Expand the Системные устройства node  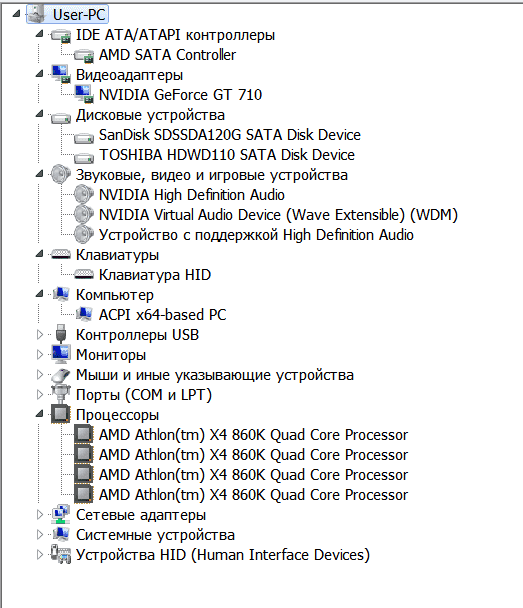[x=40, y=534]
